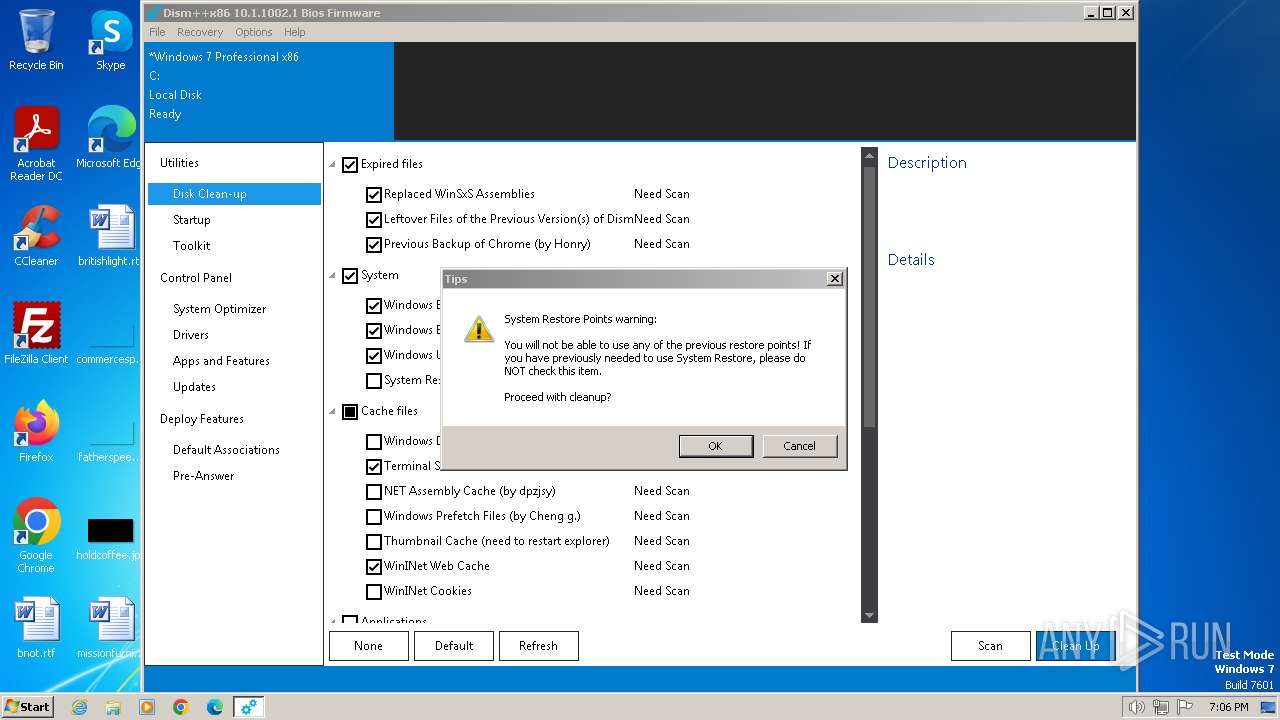The height and width of the screenshot is (720, 1280).
Task: Open the Skype desktop shortcut
Action: (x=111, y=40)
